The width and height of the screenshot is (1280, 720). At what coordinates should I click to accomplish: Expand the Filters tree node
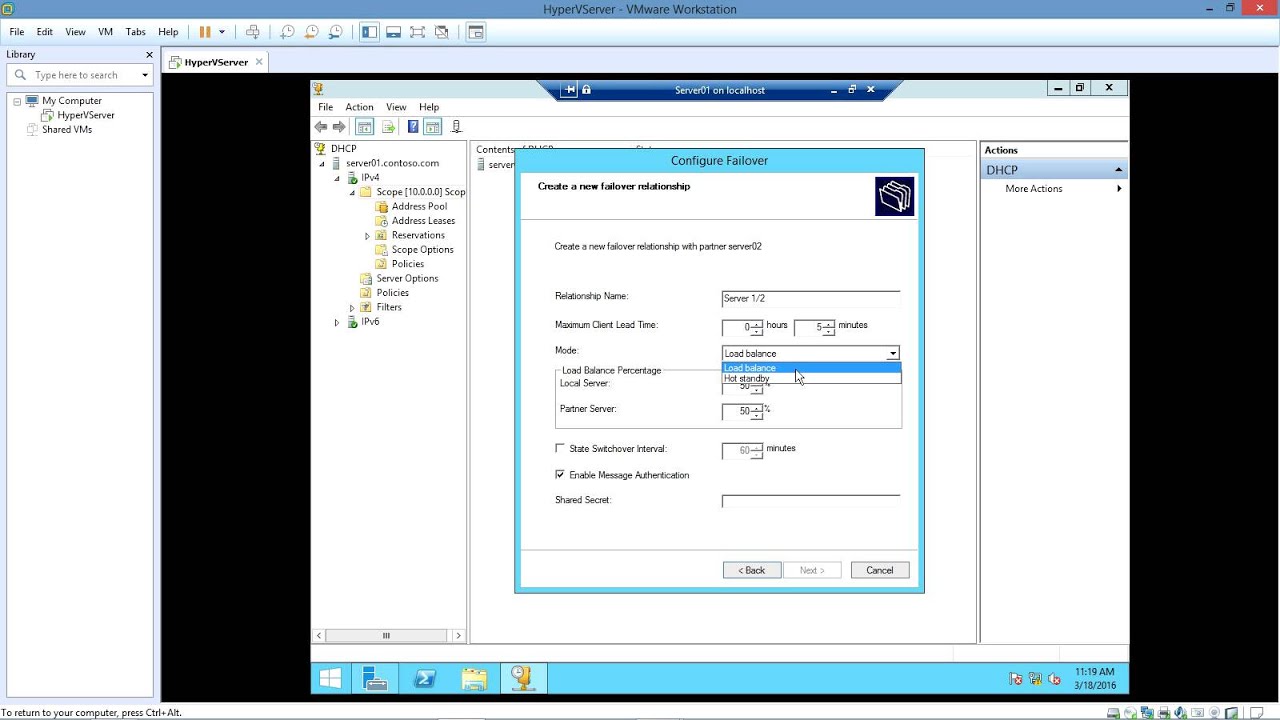[x=352, y=308]
